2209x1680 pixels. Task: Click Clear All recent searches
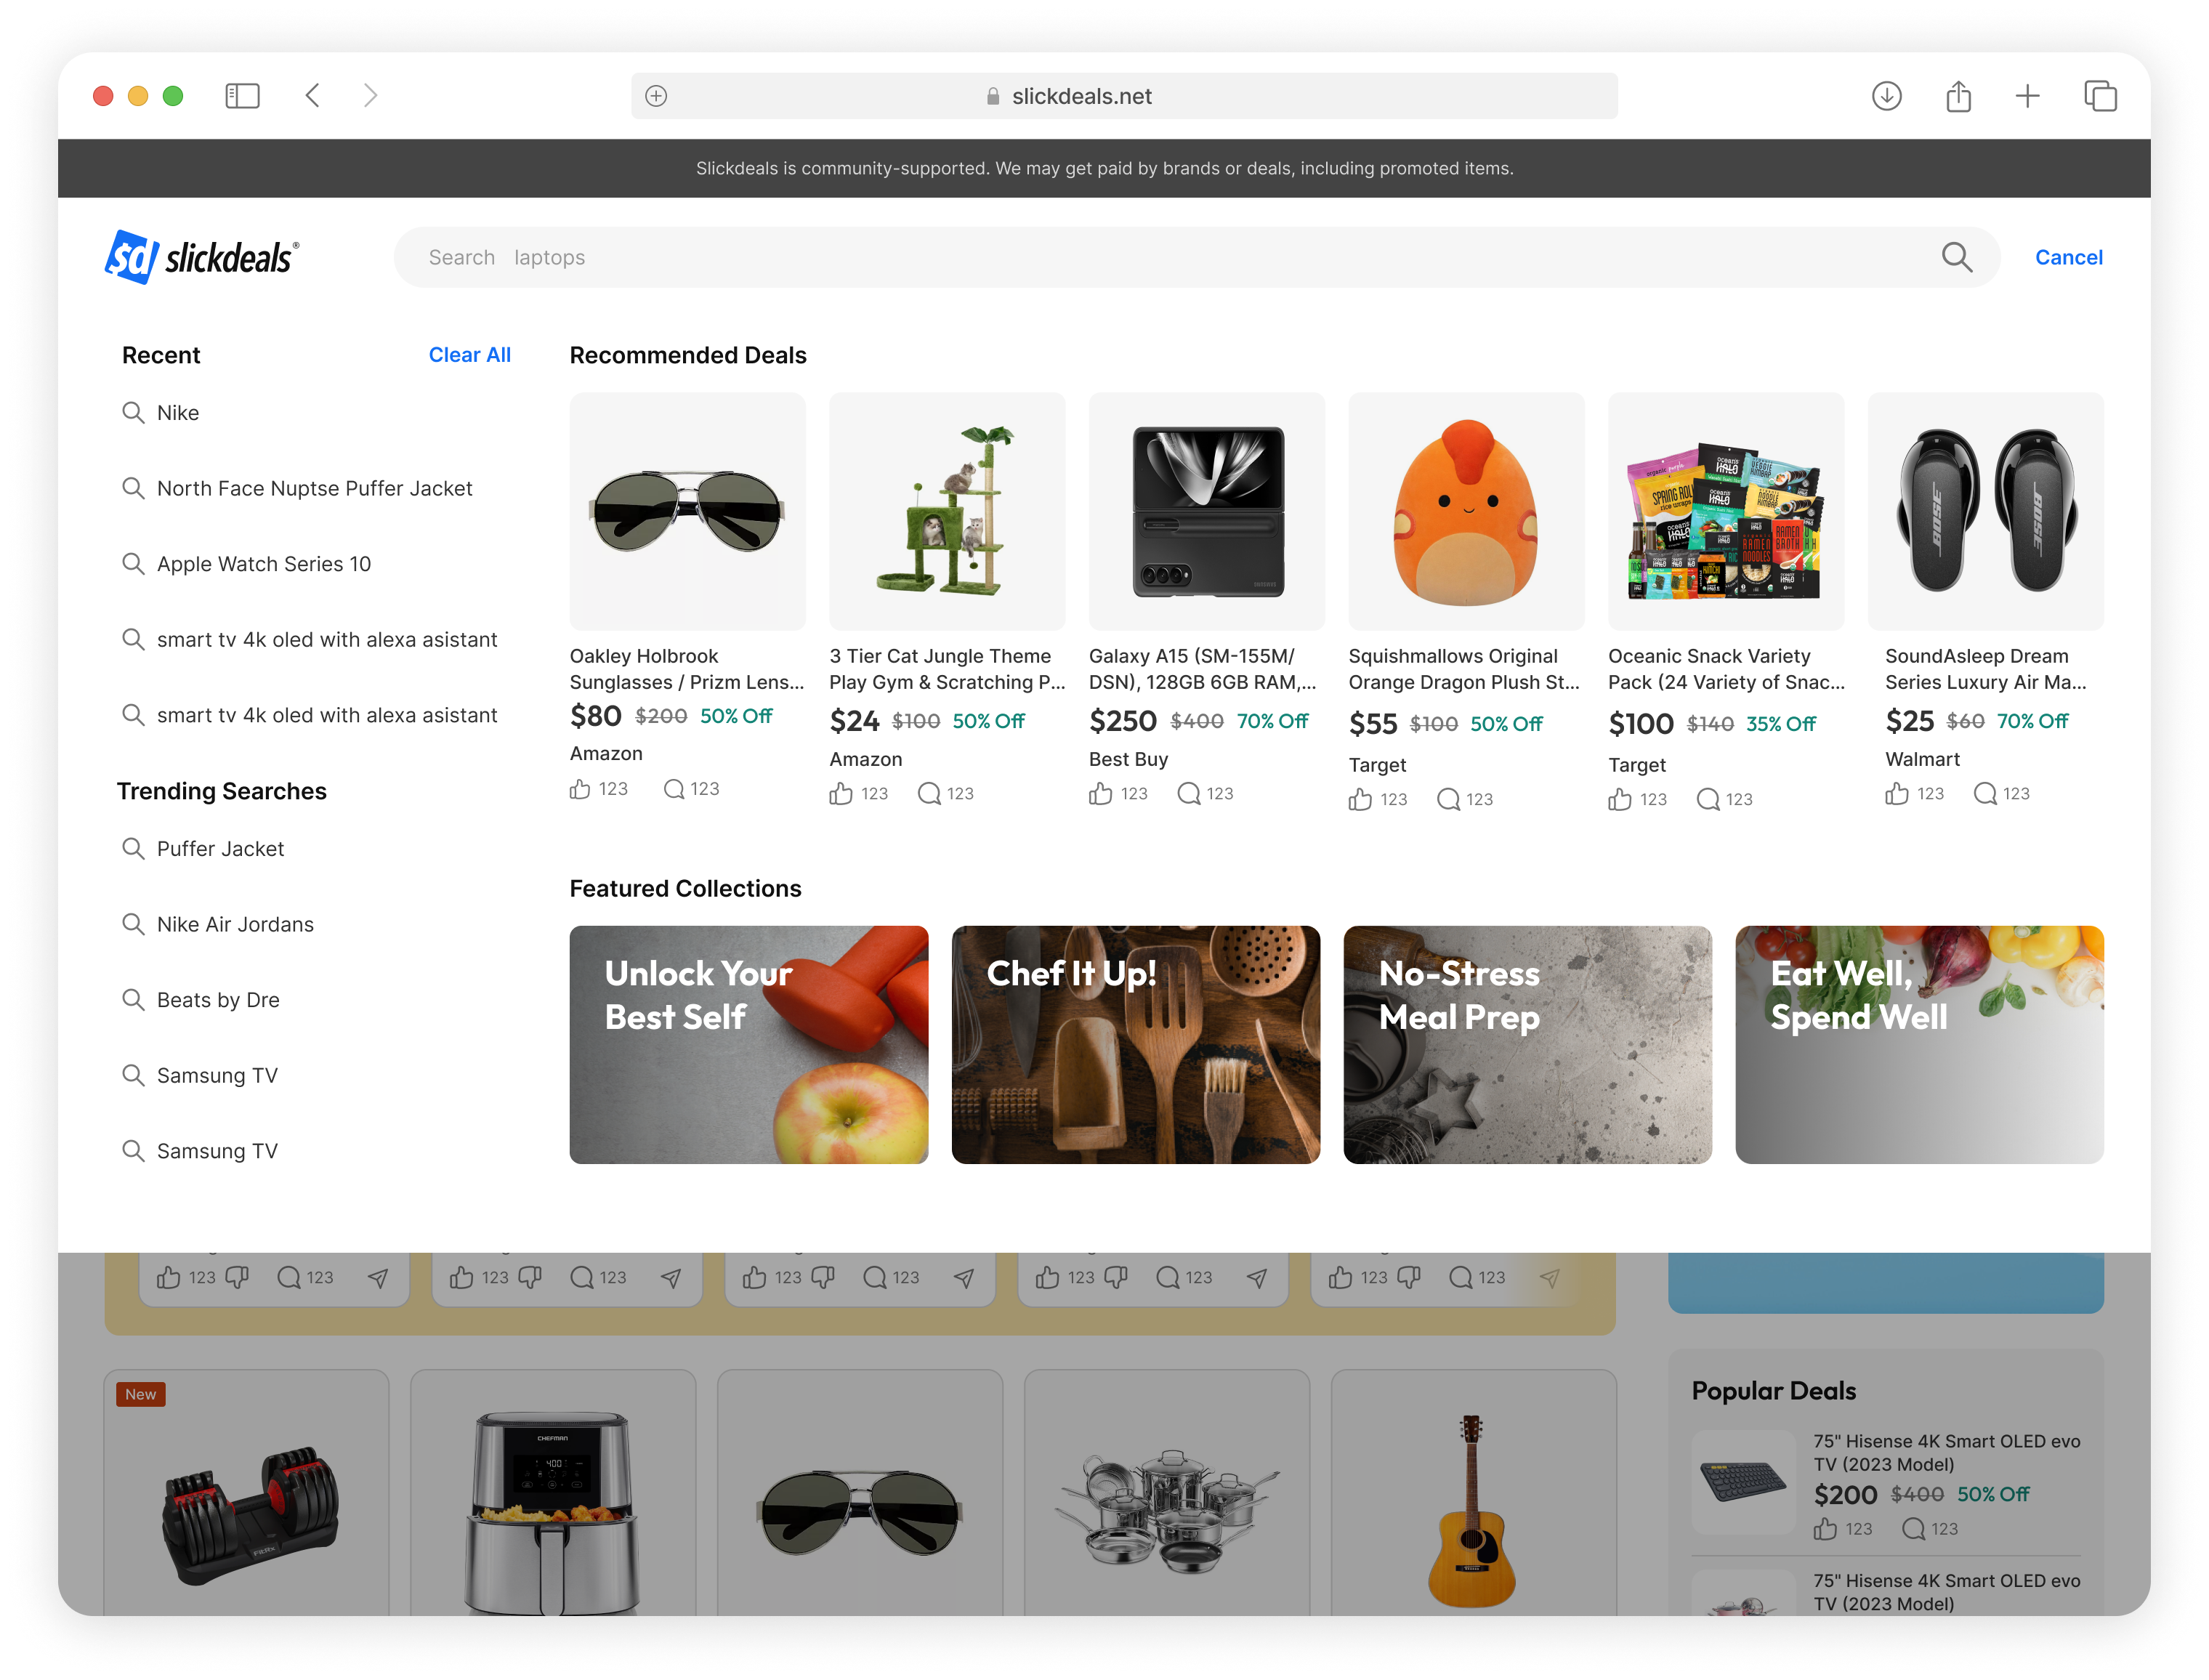469,355
